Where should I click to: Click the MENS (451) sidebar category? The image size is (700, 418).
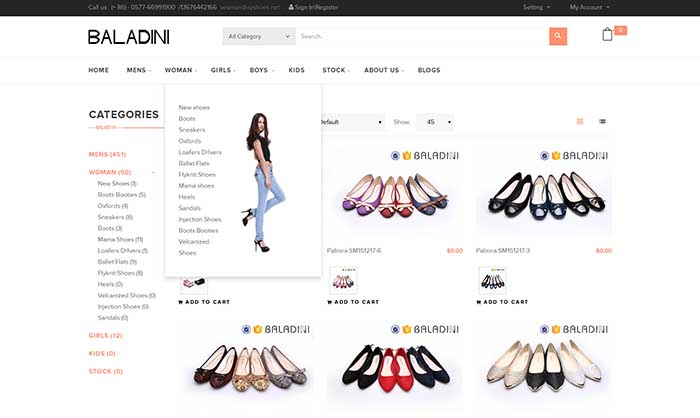click(107, 155)
